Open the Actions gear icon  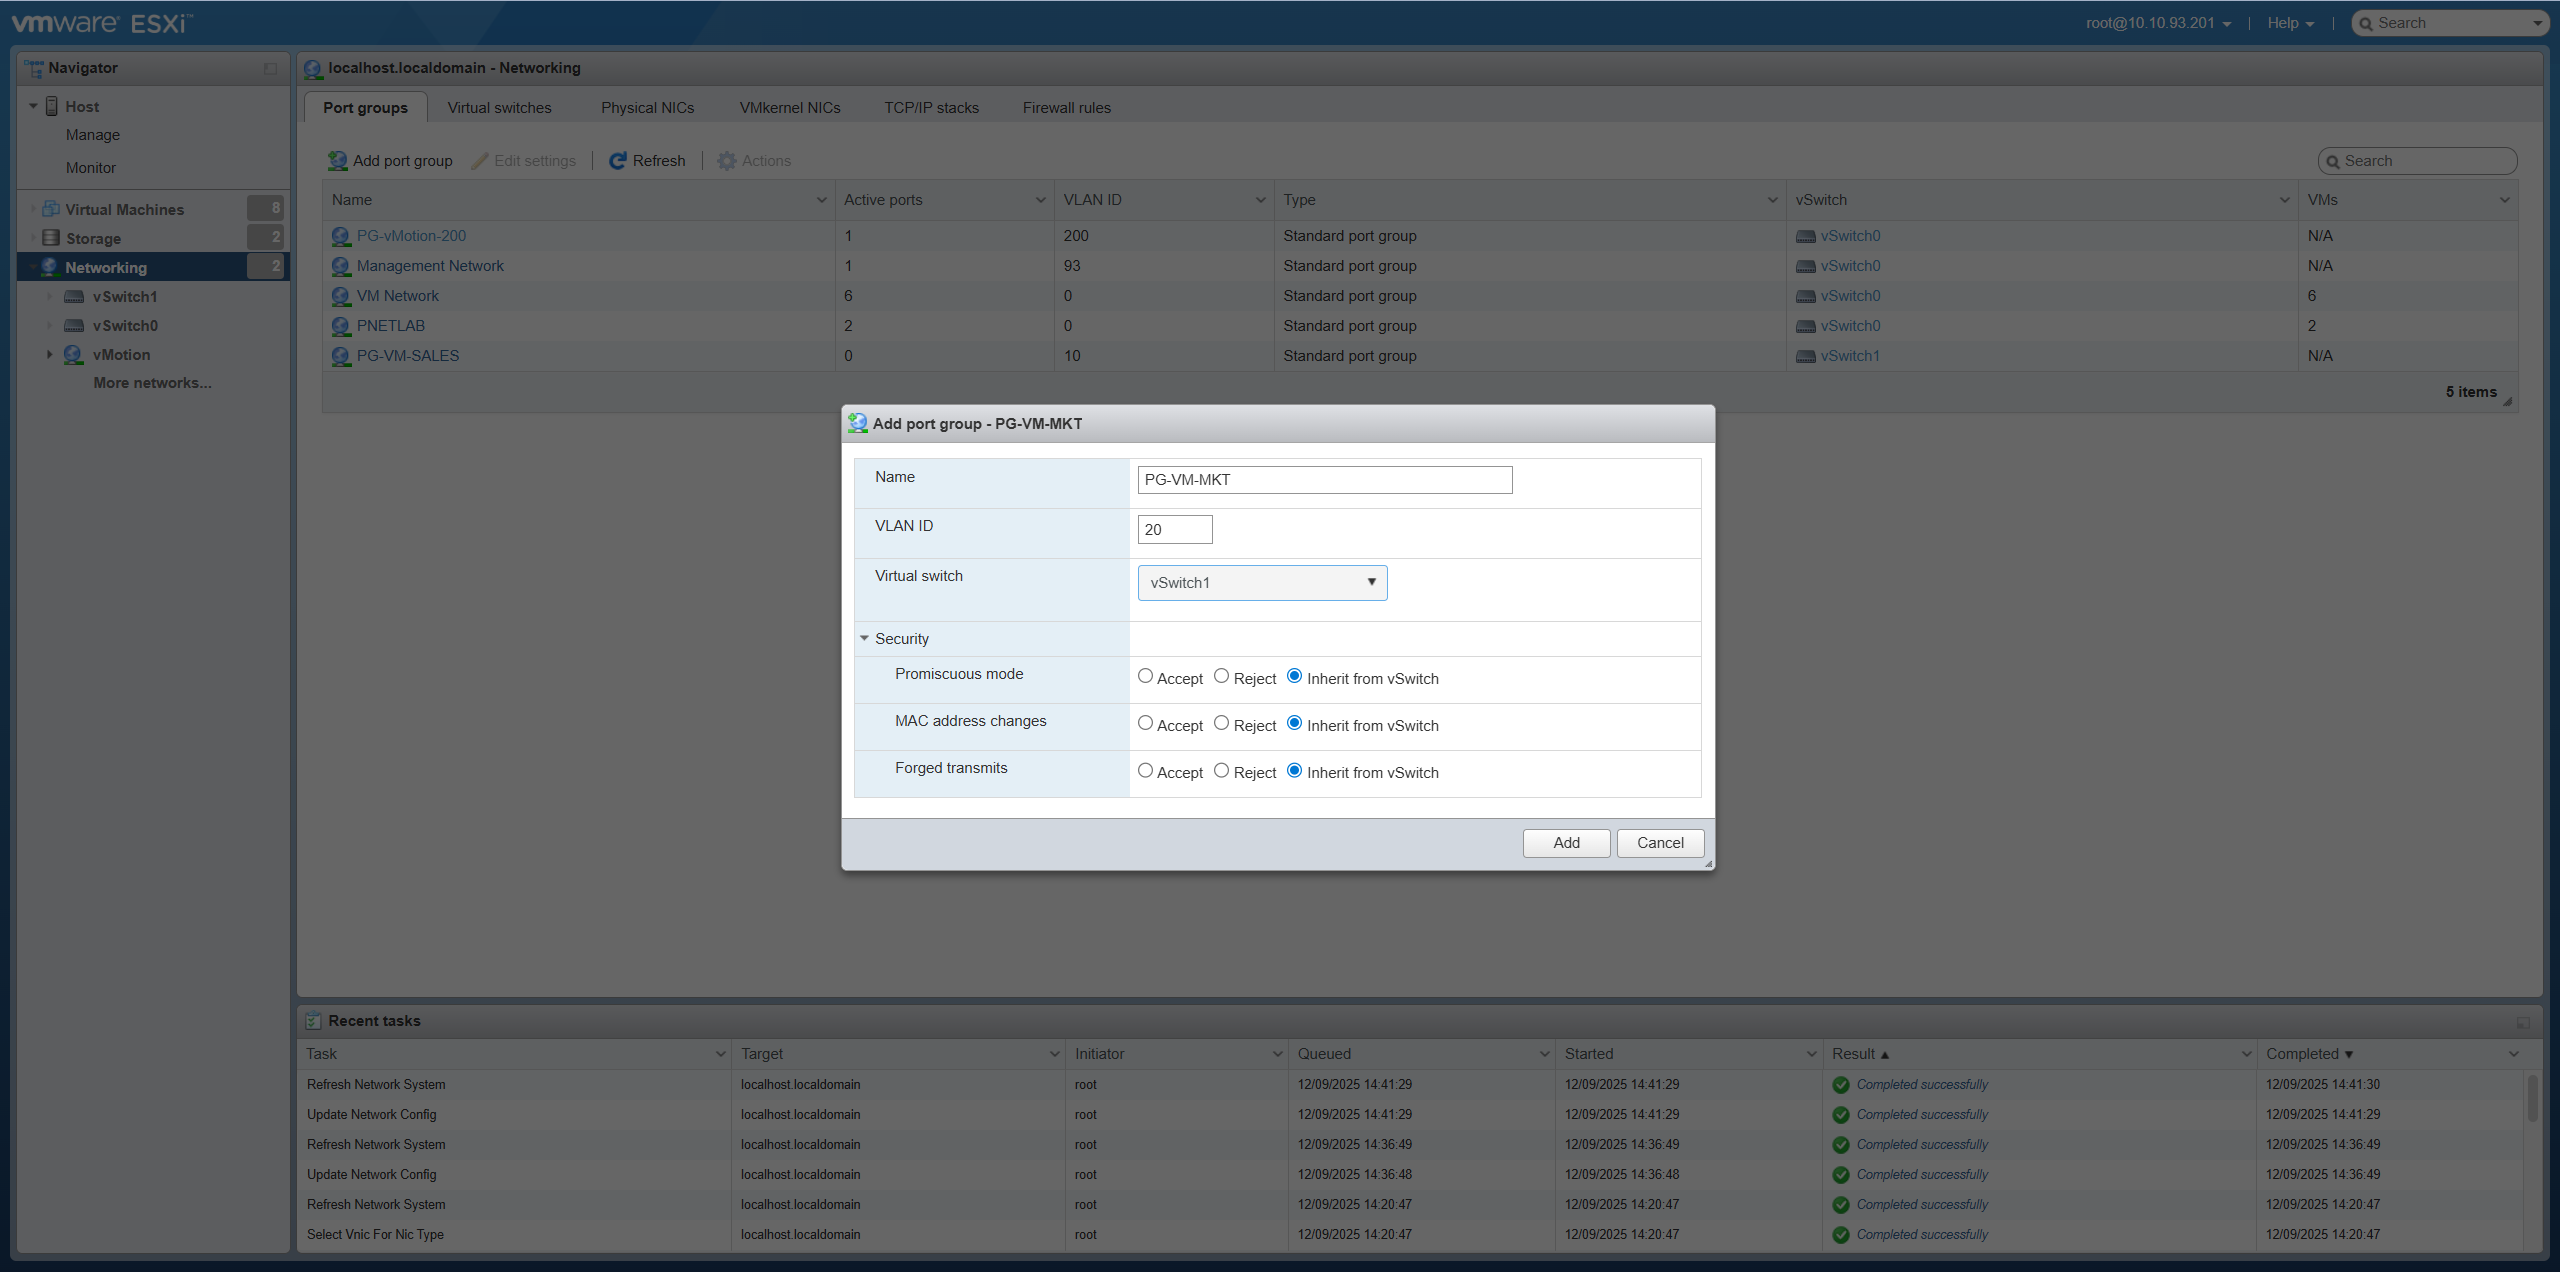(x=727, y=160)
